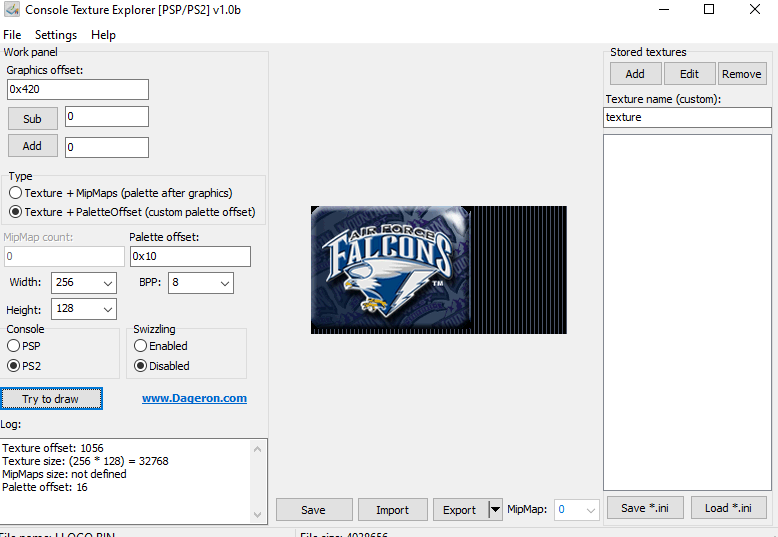The image size is (778, 537).
Task: Click the Air Force Falcons texture preview
Action: click(439, 270)
